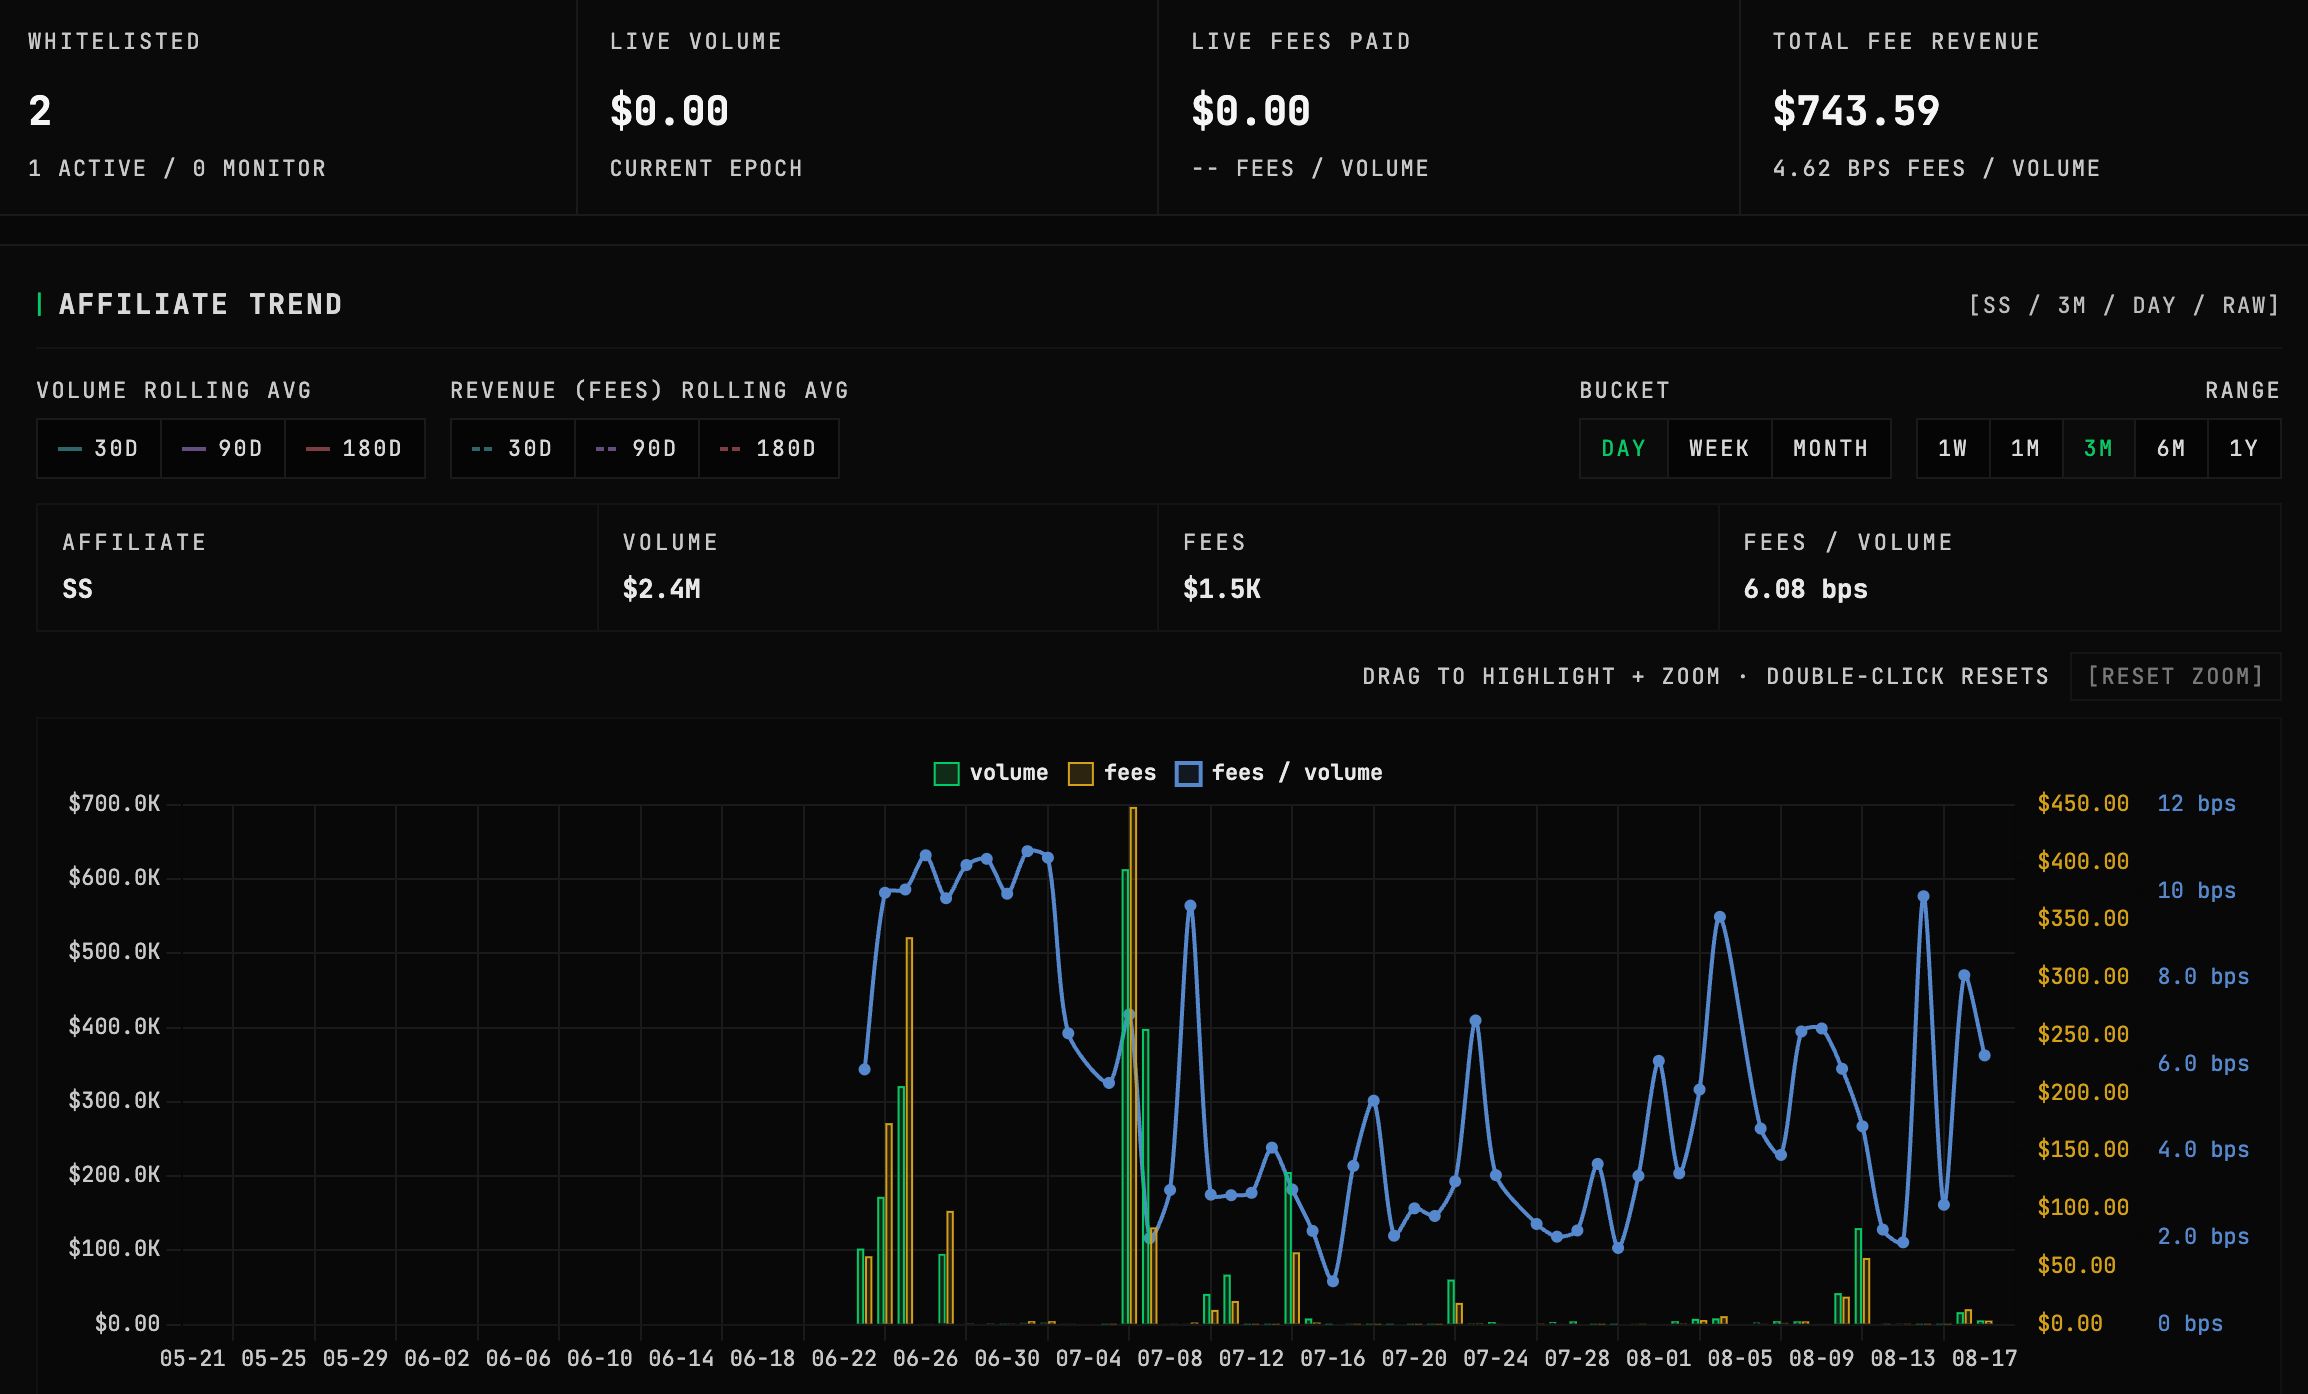Click the '4.62 BPS FEES / VOLUME' text
2308x1394 pixels.
pyautogui.click(x=1936, y=169)
